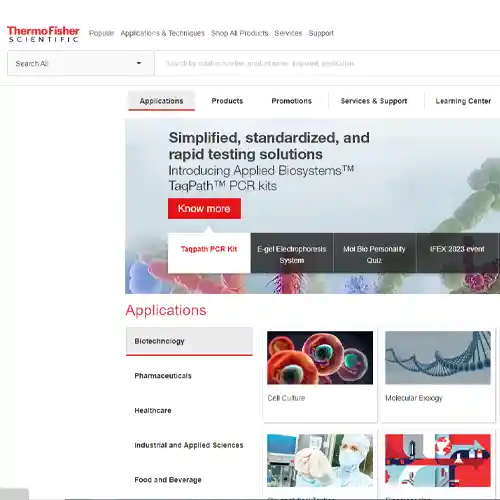
Task: Click the Cell Culture link text
Action: [286, 398]
